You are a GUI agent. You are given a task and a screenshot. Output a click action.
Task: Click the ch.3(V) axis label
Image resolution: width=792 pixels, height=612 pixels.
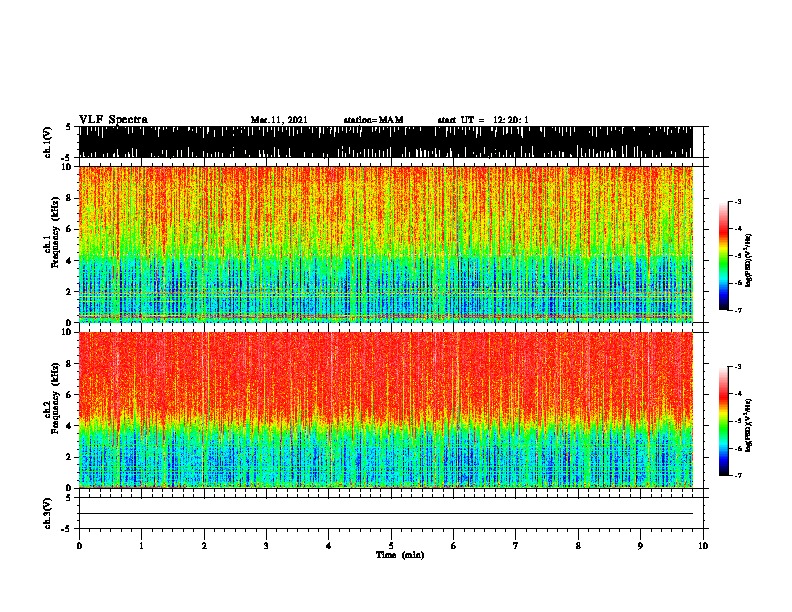(48, 513)
